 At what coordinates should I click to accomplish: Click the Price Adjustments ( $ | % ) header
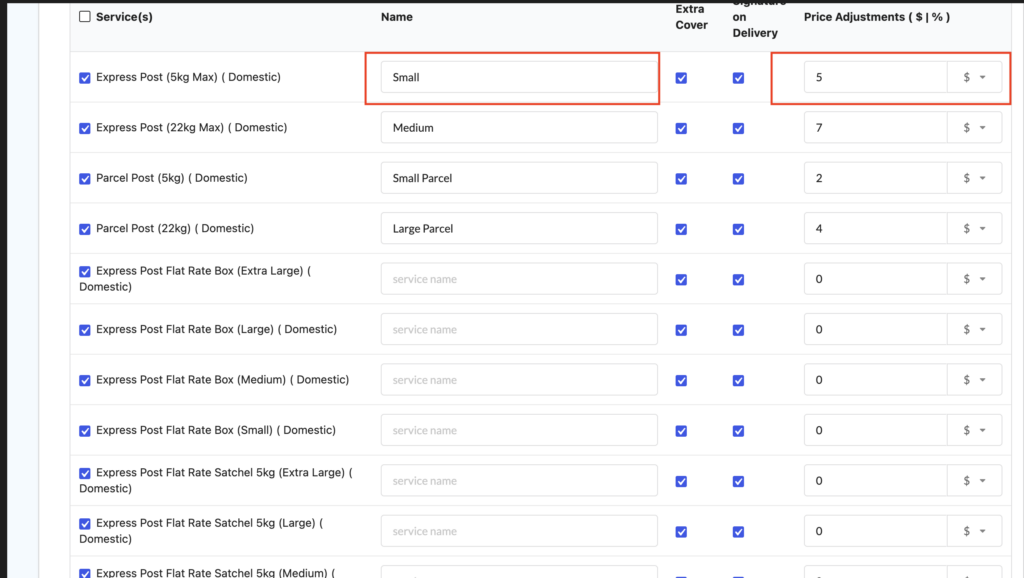pyautogui.click(x=876, y=17)
